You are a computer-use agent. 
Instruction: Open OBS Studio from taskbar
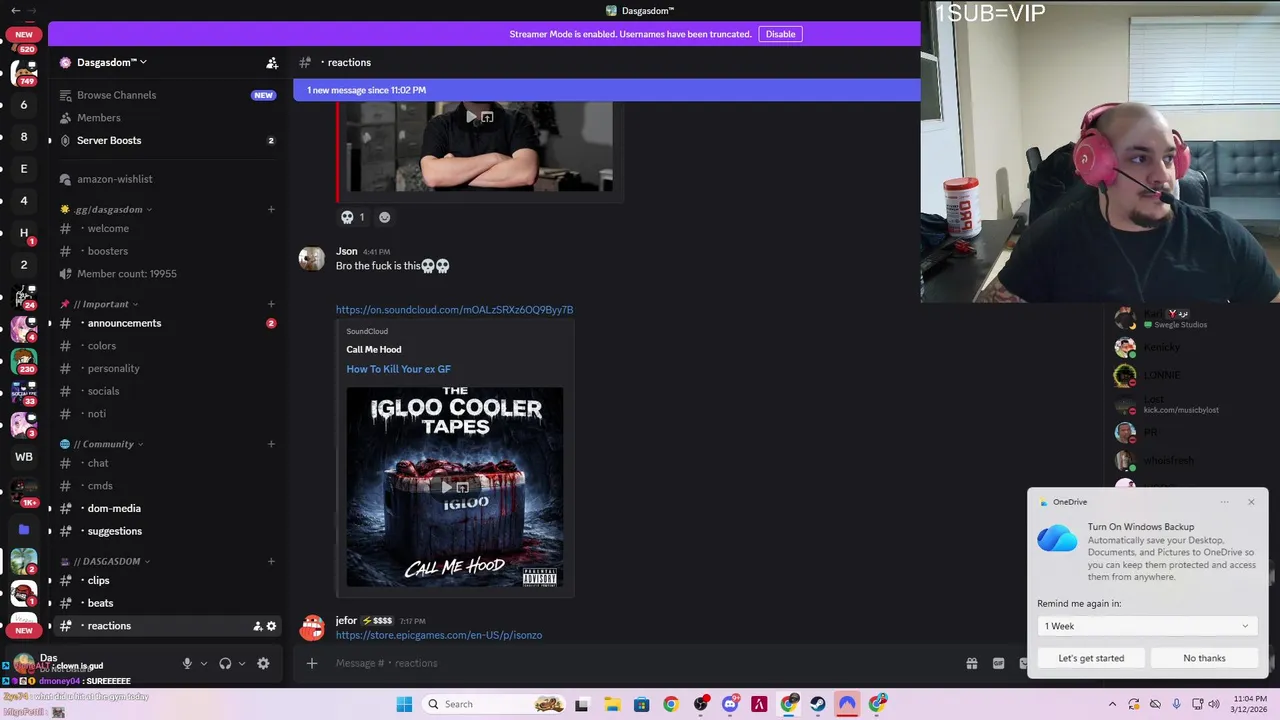700,704
